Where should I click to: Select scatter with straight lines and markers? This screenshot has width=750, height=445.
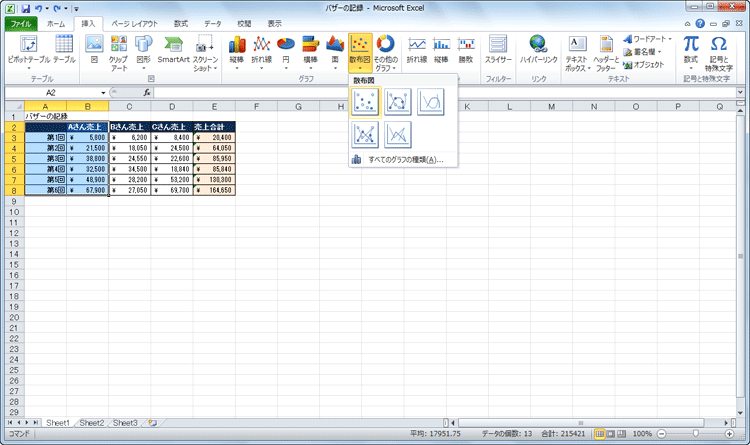(365, 134)
